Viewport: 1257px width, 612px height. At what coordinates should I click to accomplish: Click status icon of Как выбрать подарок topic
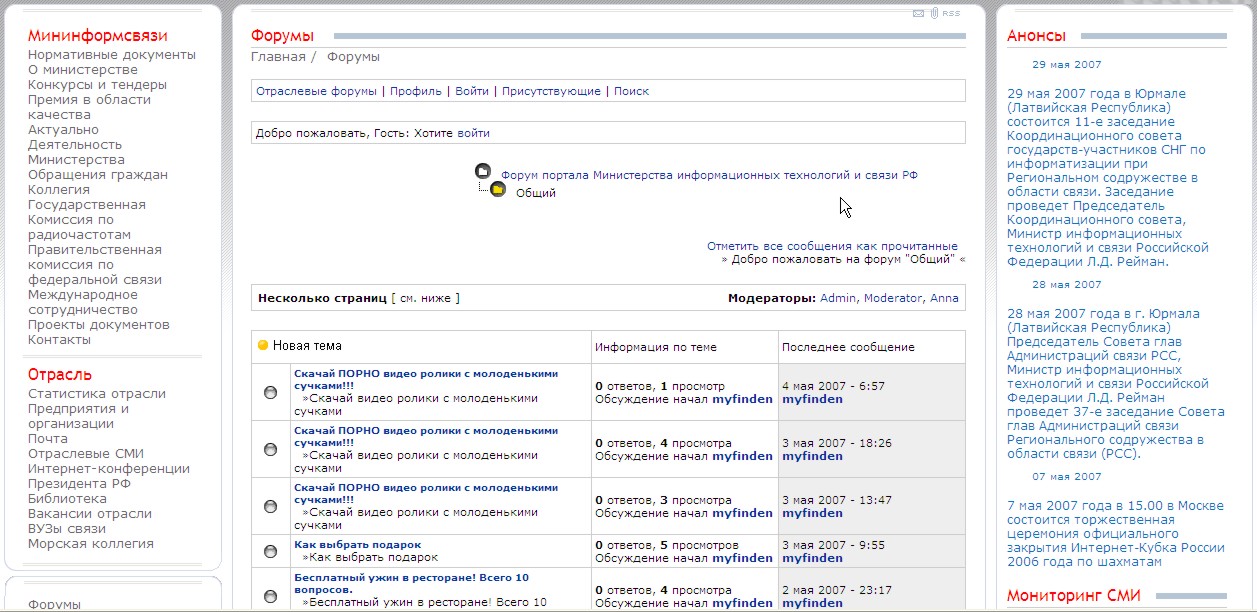coord(270,551)
